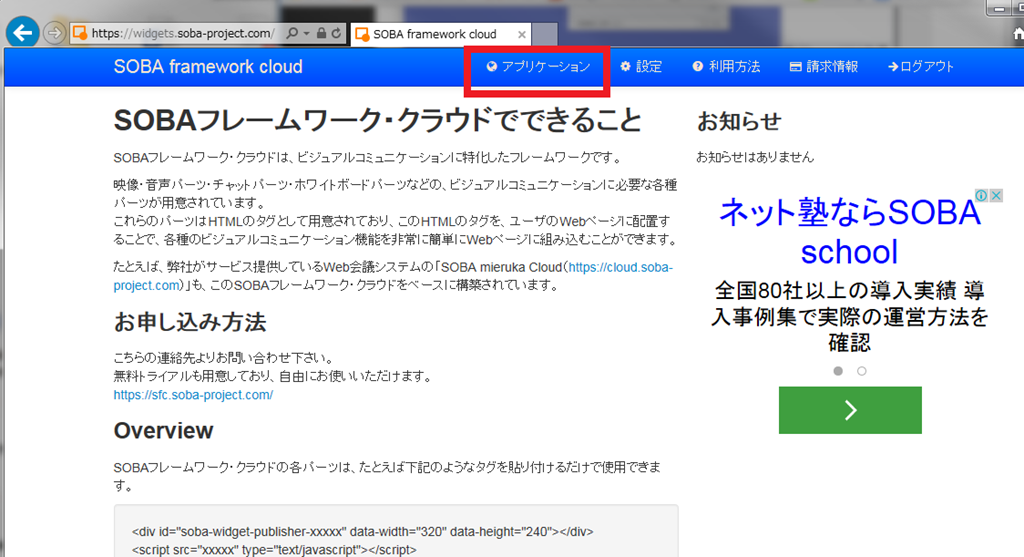Click the browser home icon

coord(1018,35)
